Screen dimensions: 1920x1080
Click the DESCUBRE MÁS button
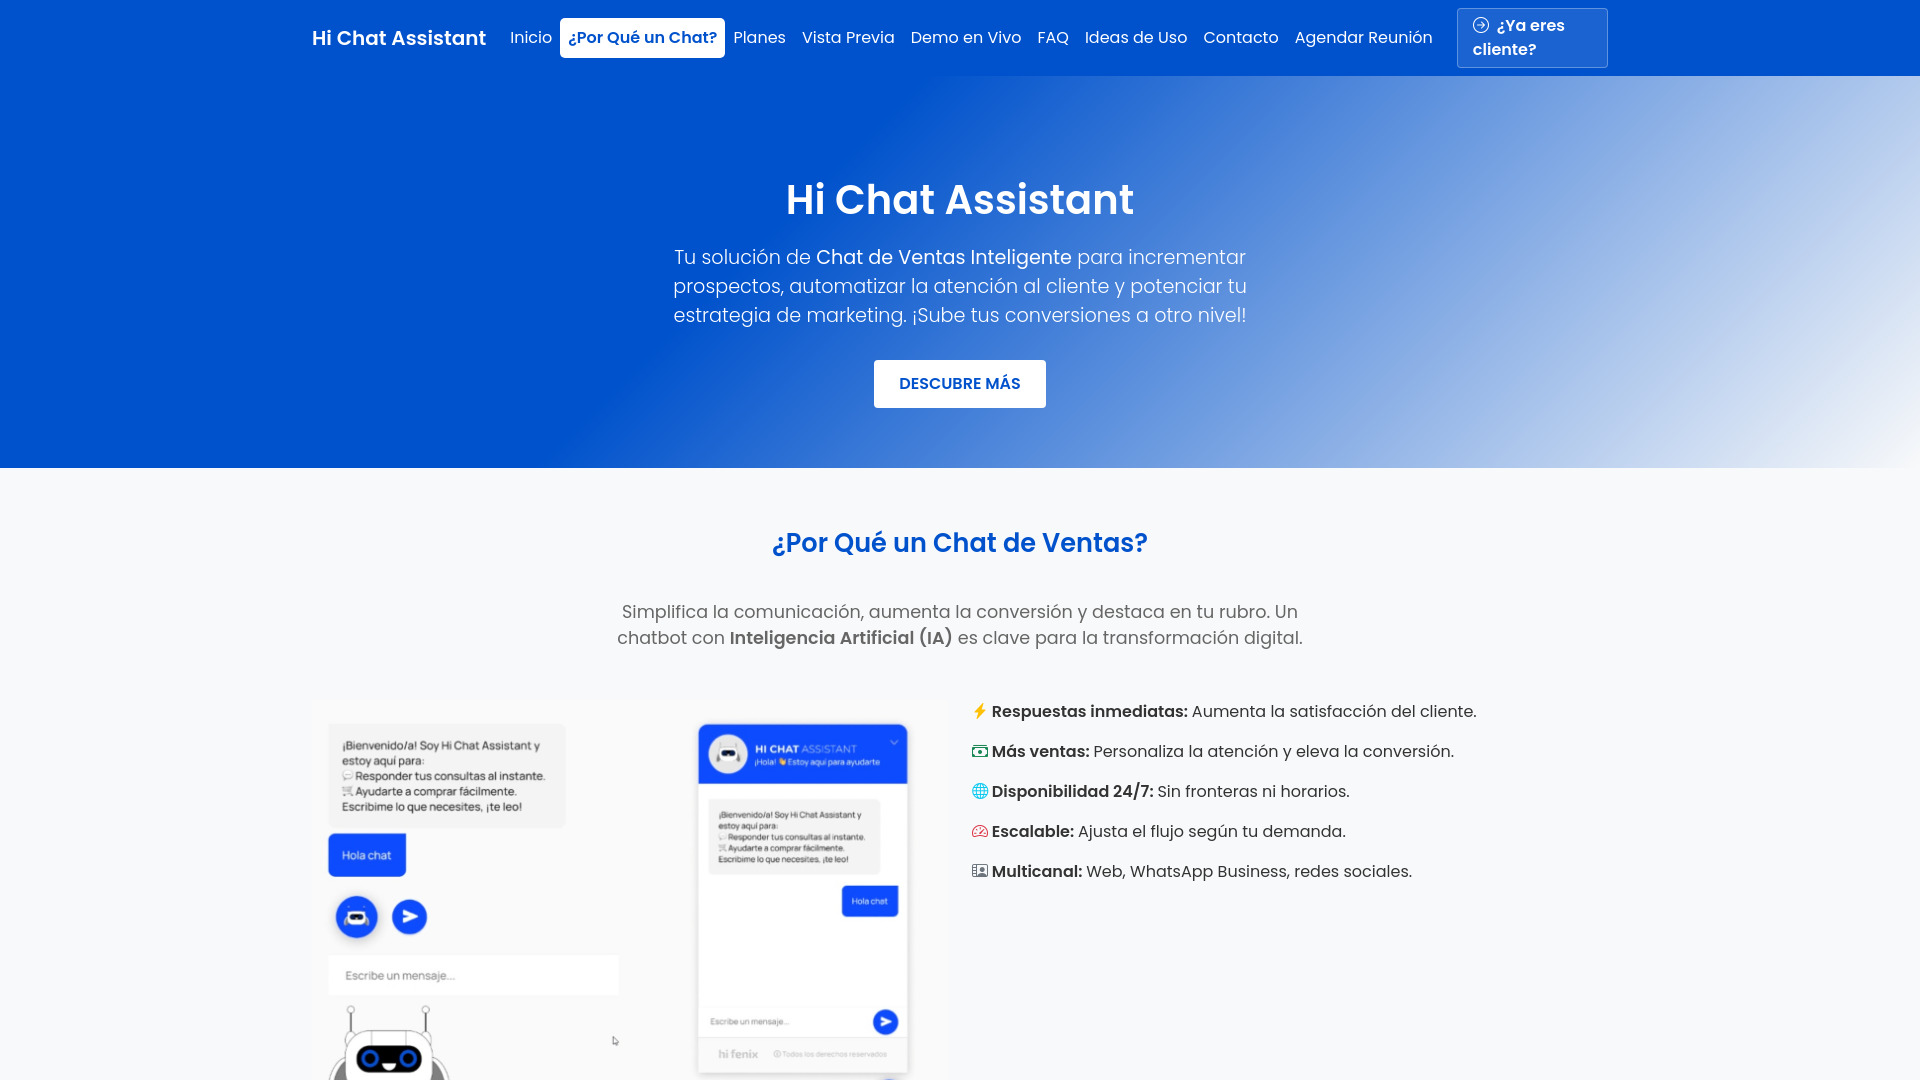pos(960,384)
